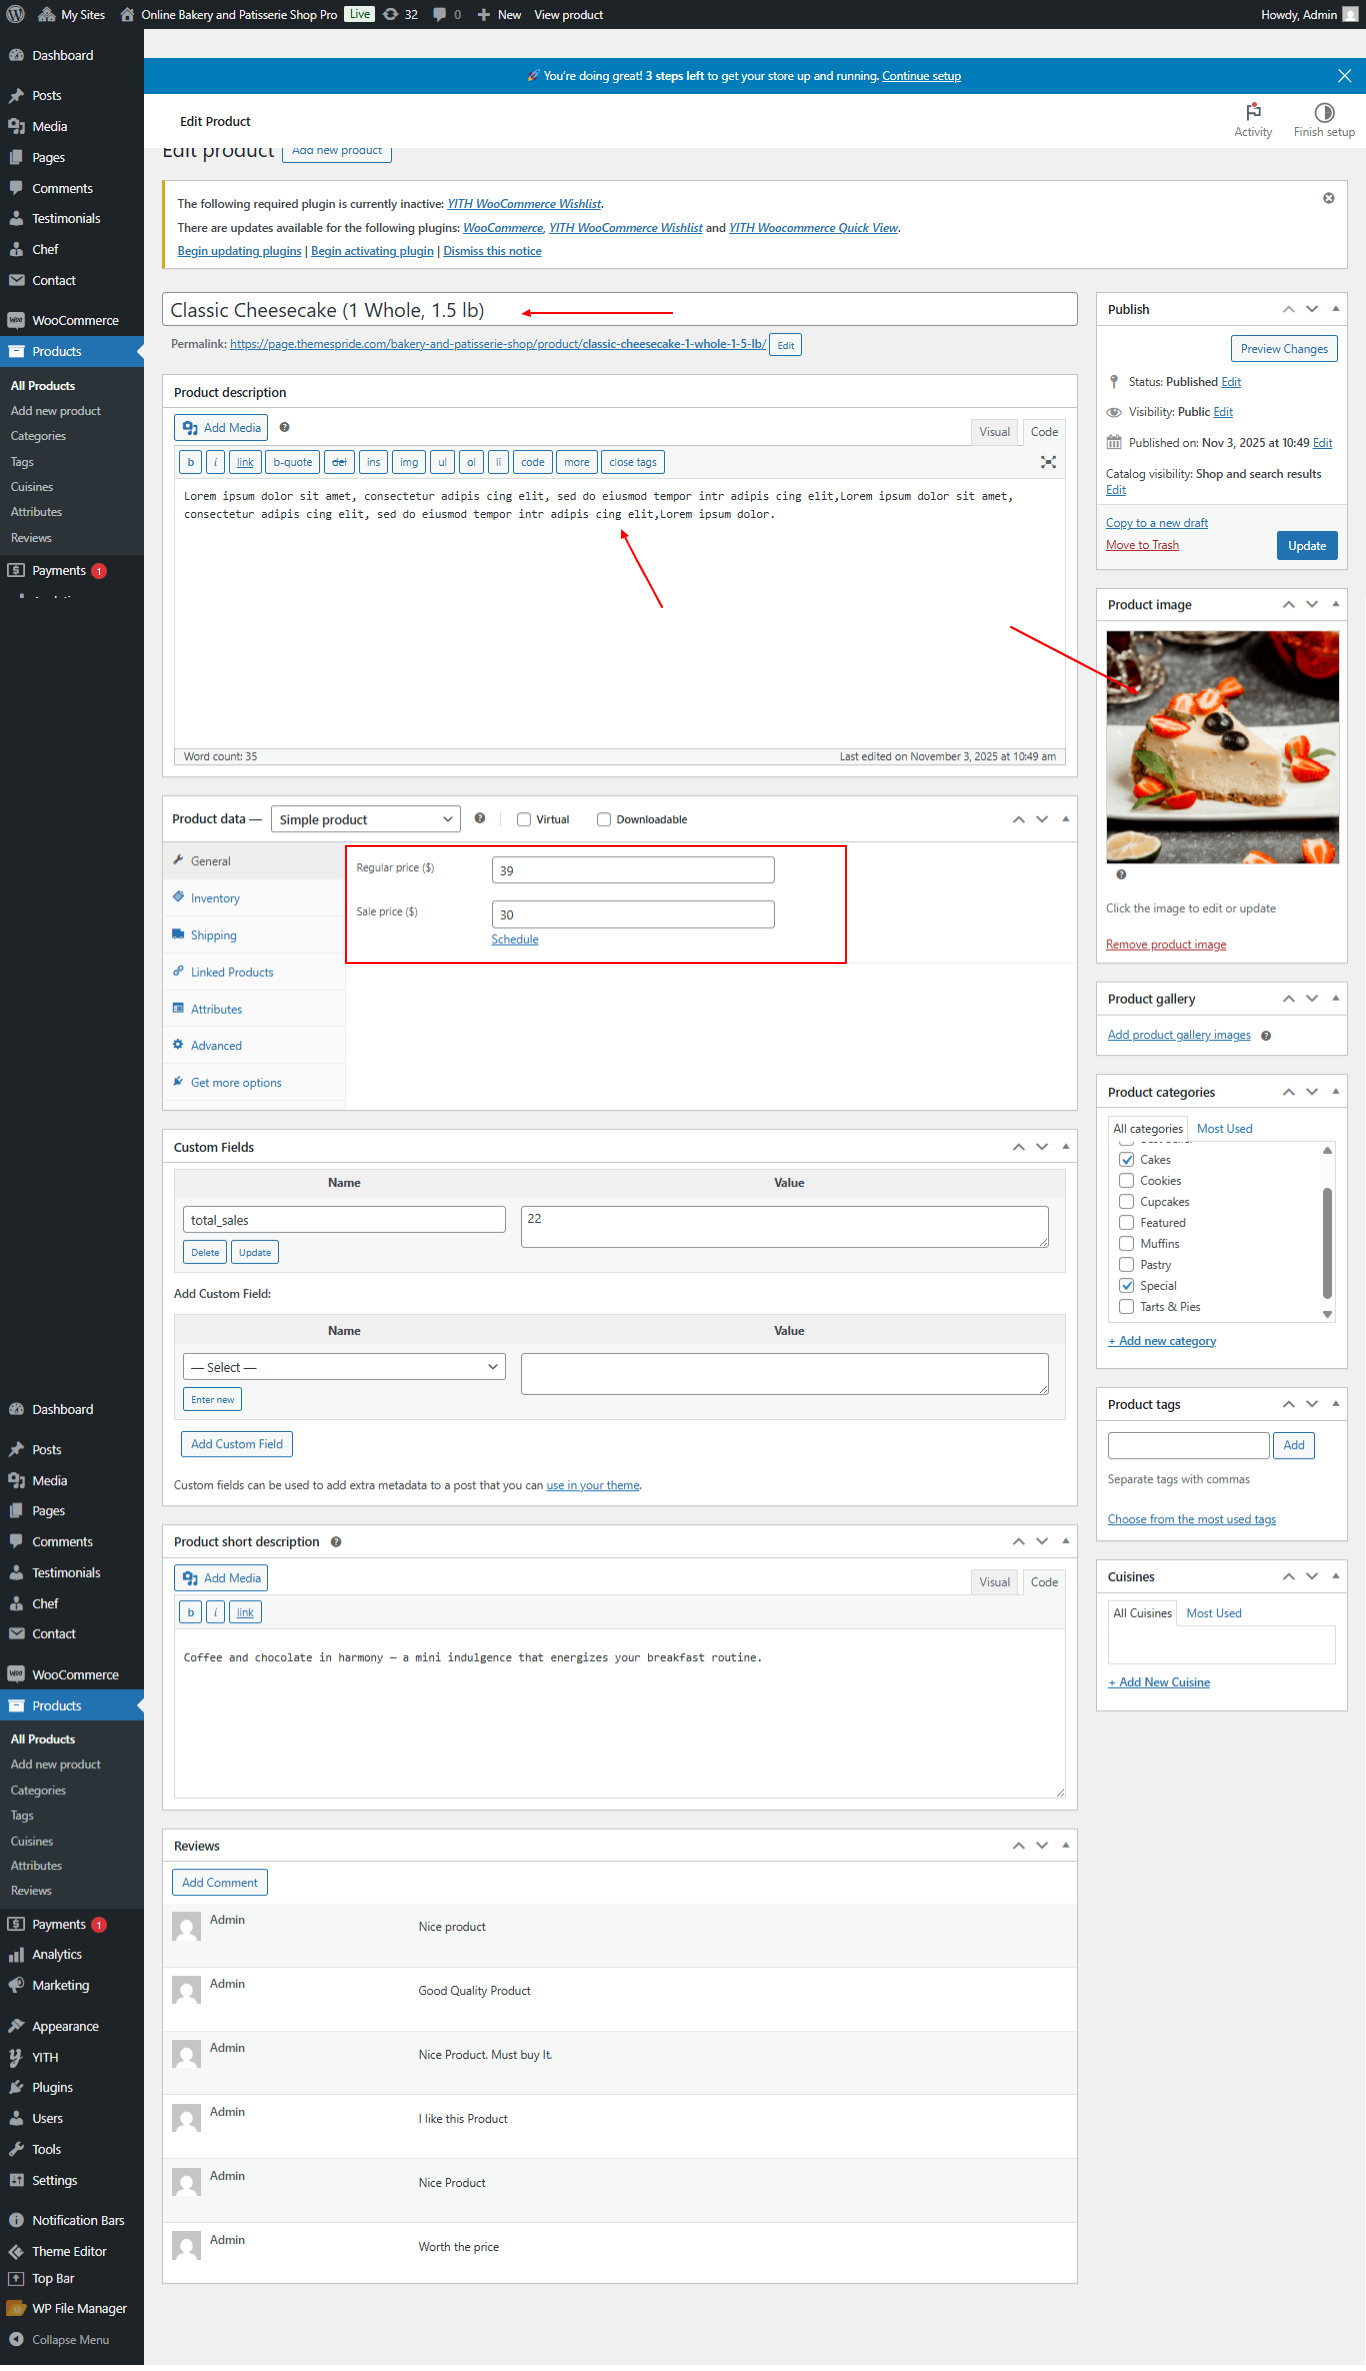This screenshot has height=2371, width=1366.
Task: Click the WordPress logo icon in admin bar
Action: click(x=16, y=14)
